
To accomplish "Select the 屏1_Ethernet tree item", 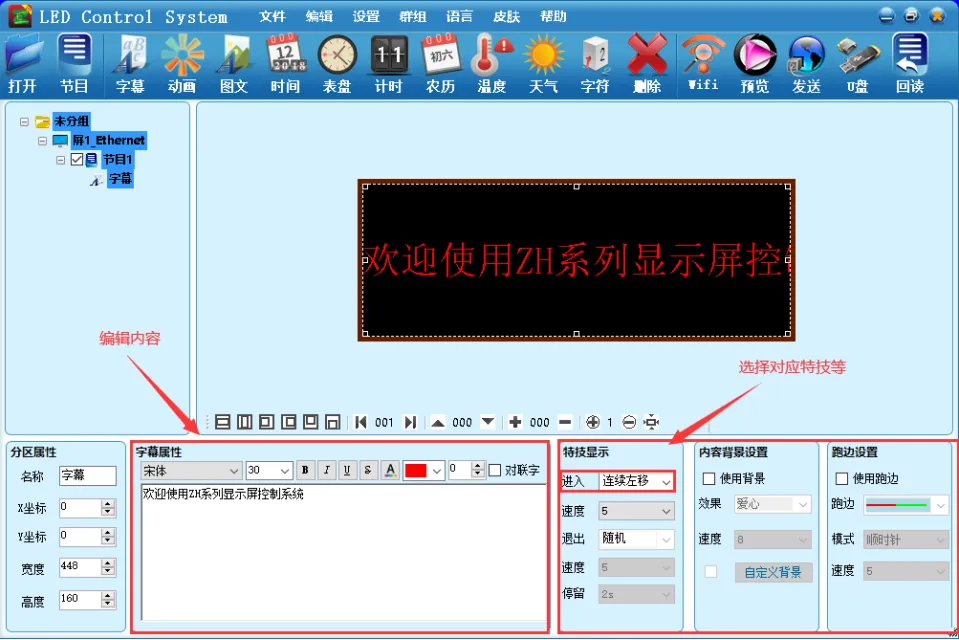I will [108, 141].
